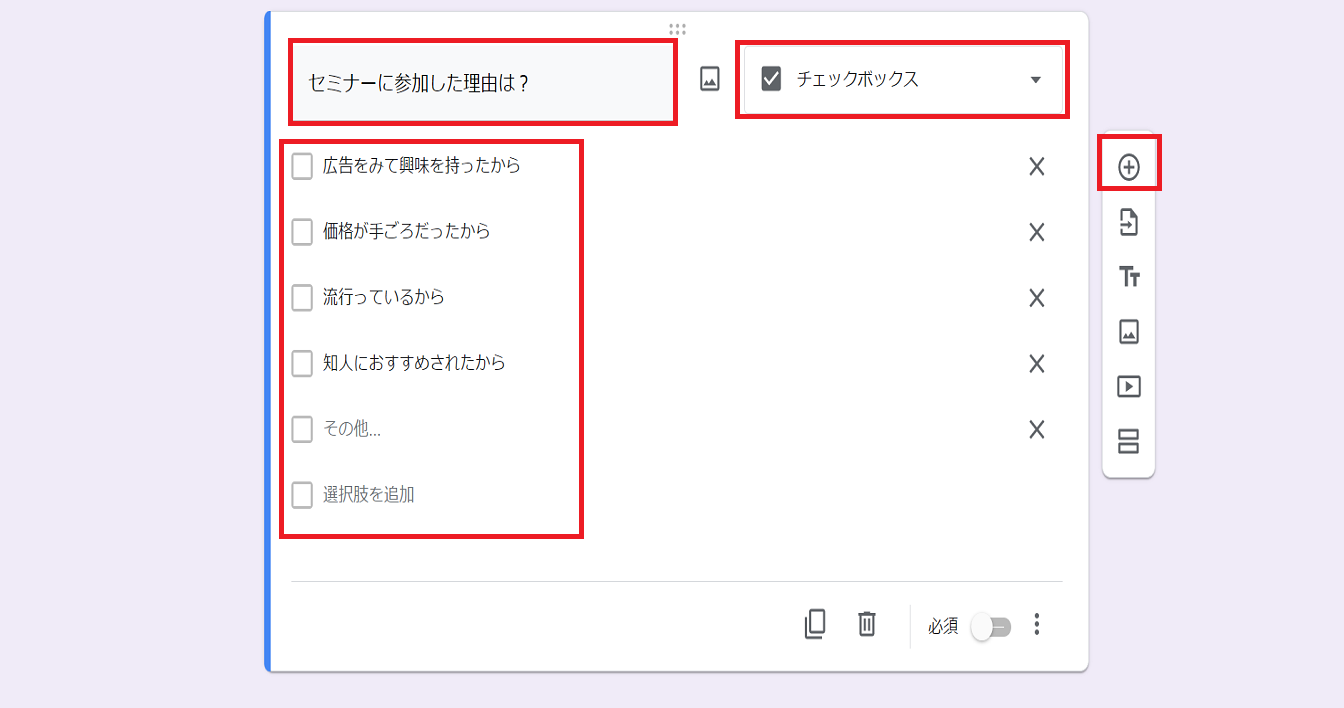Add title and description via Tt icon
1344x708 pixels.
click(1128, 277)
